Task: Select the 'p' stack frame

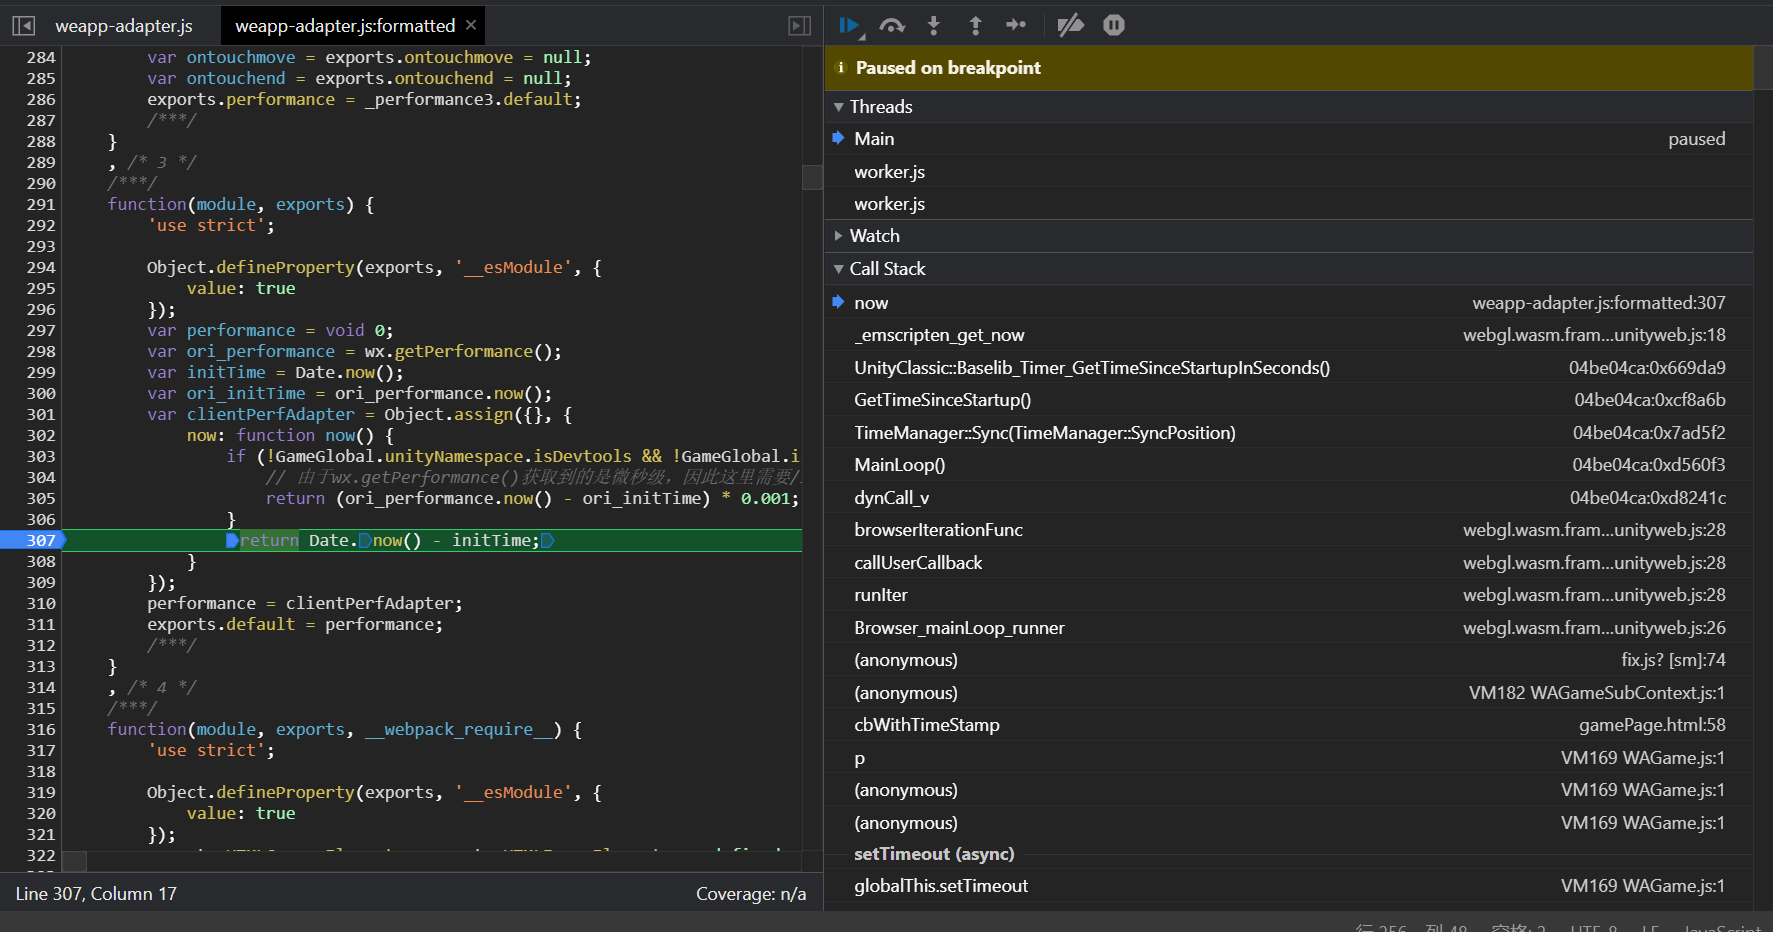Action: [1289, 758]
